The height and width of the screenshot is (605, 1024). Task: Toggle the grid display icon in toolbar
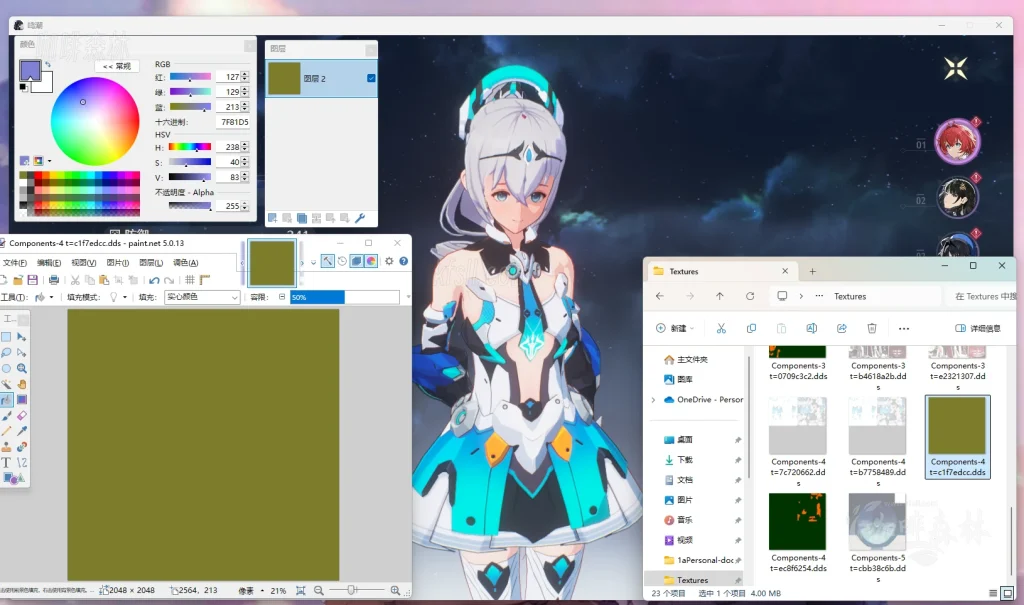tap(188, 280)
